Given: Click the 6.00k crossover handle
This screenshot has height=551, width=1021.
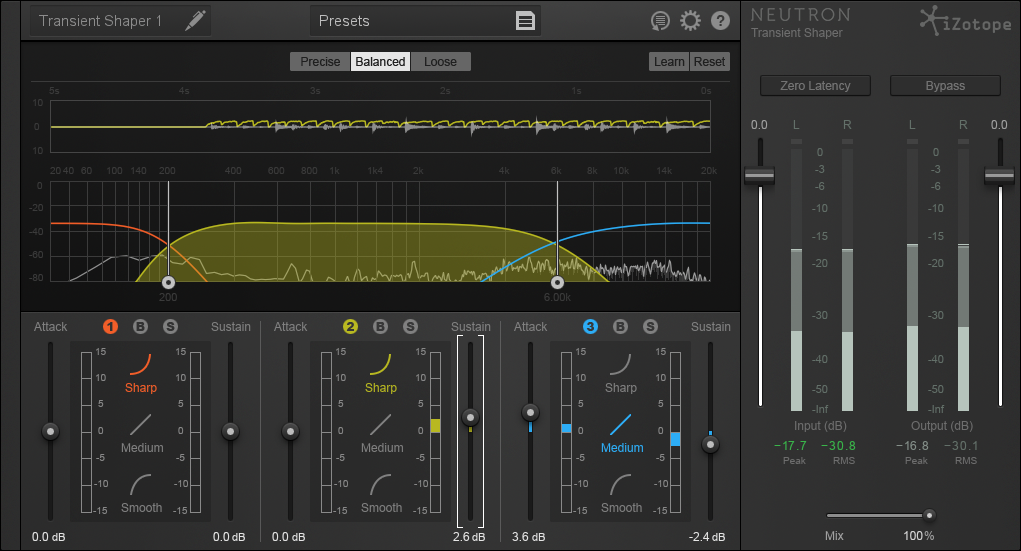Looking at the screenshot, I should click(x=557, y=282).
